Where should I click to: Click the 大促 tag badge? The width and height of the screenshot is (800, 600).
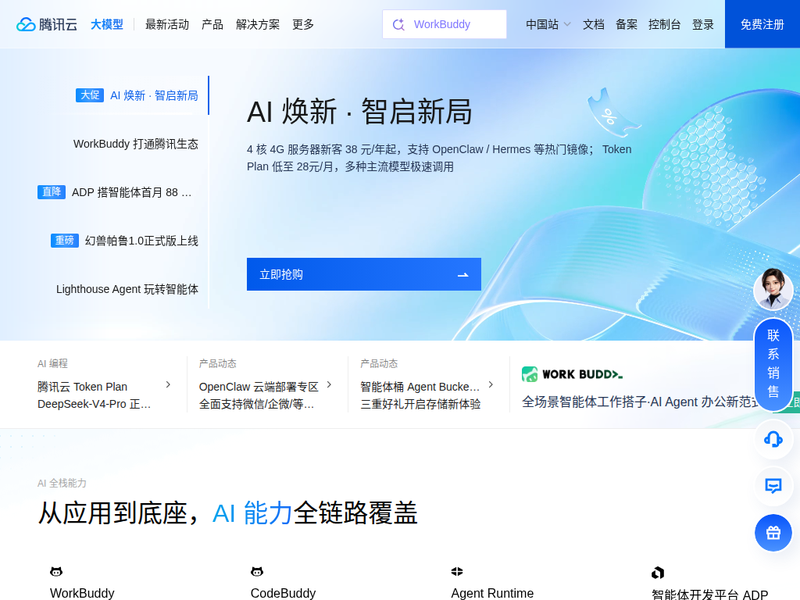[x=90, y=95]
